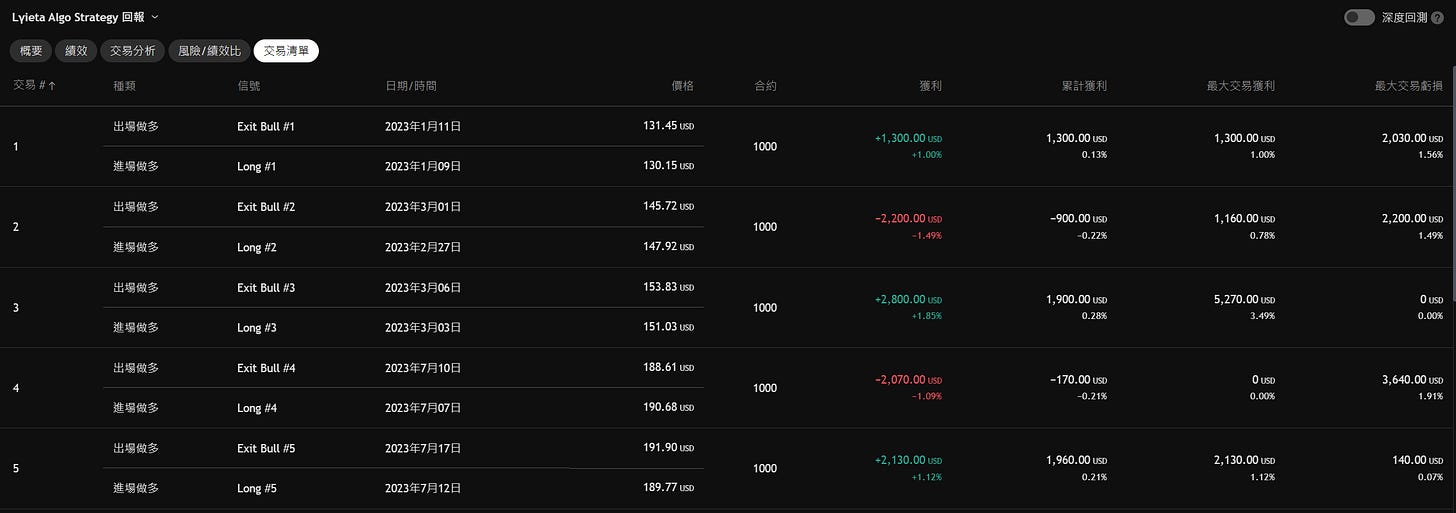The height and width of the screenshot is (513, 1456).
Task: Click the date 2023年3月01日
Action: [x=423, y=207]
